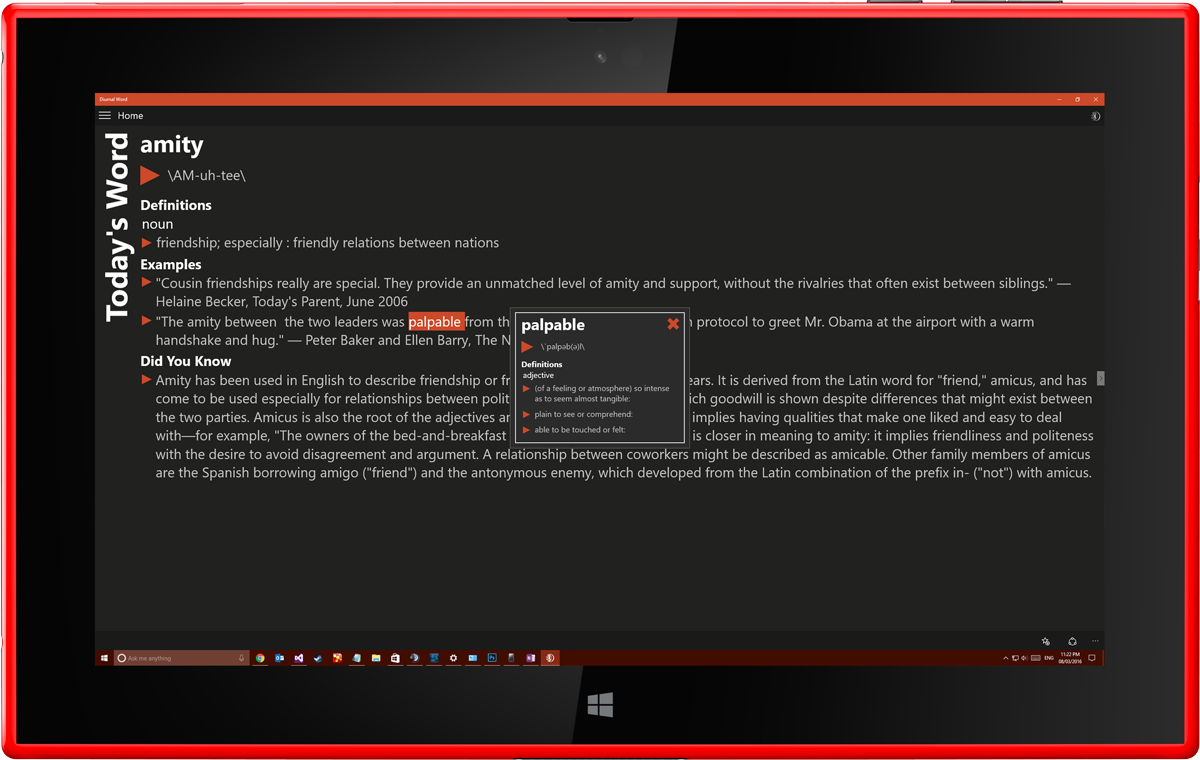This screenshot has height=760, width=1200.
Task: Open the Action Center notifications icon
Action: [x=1092, y=658]
